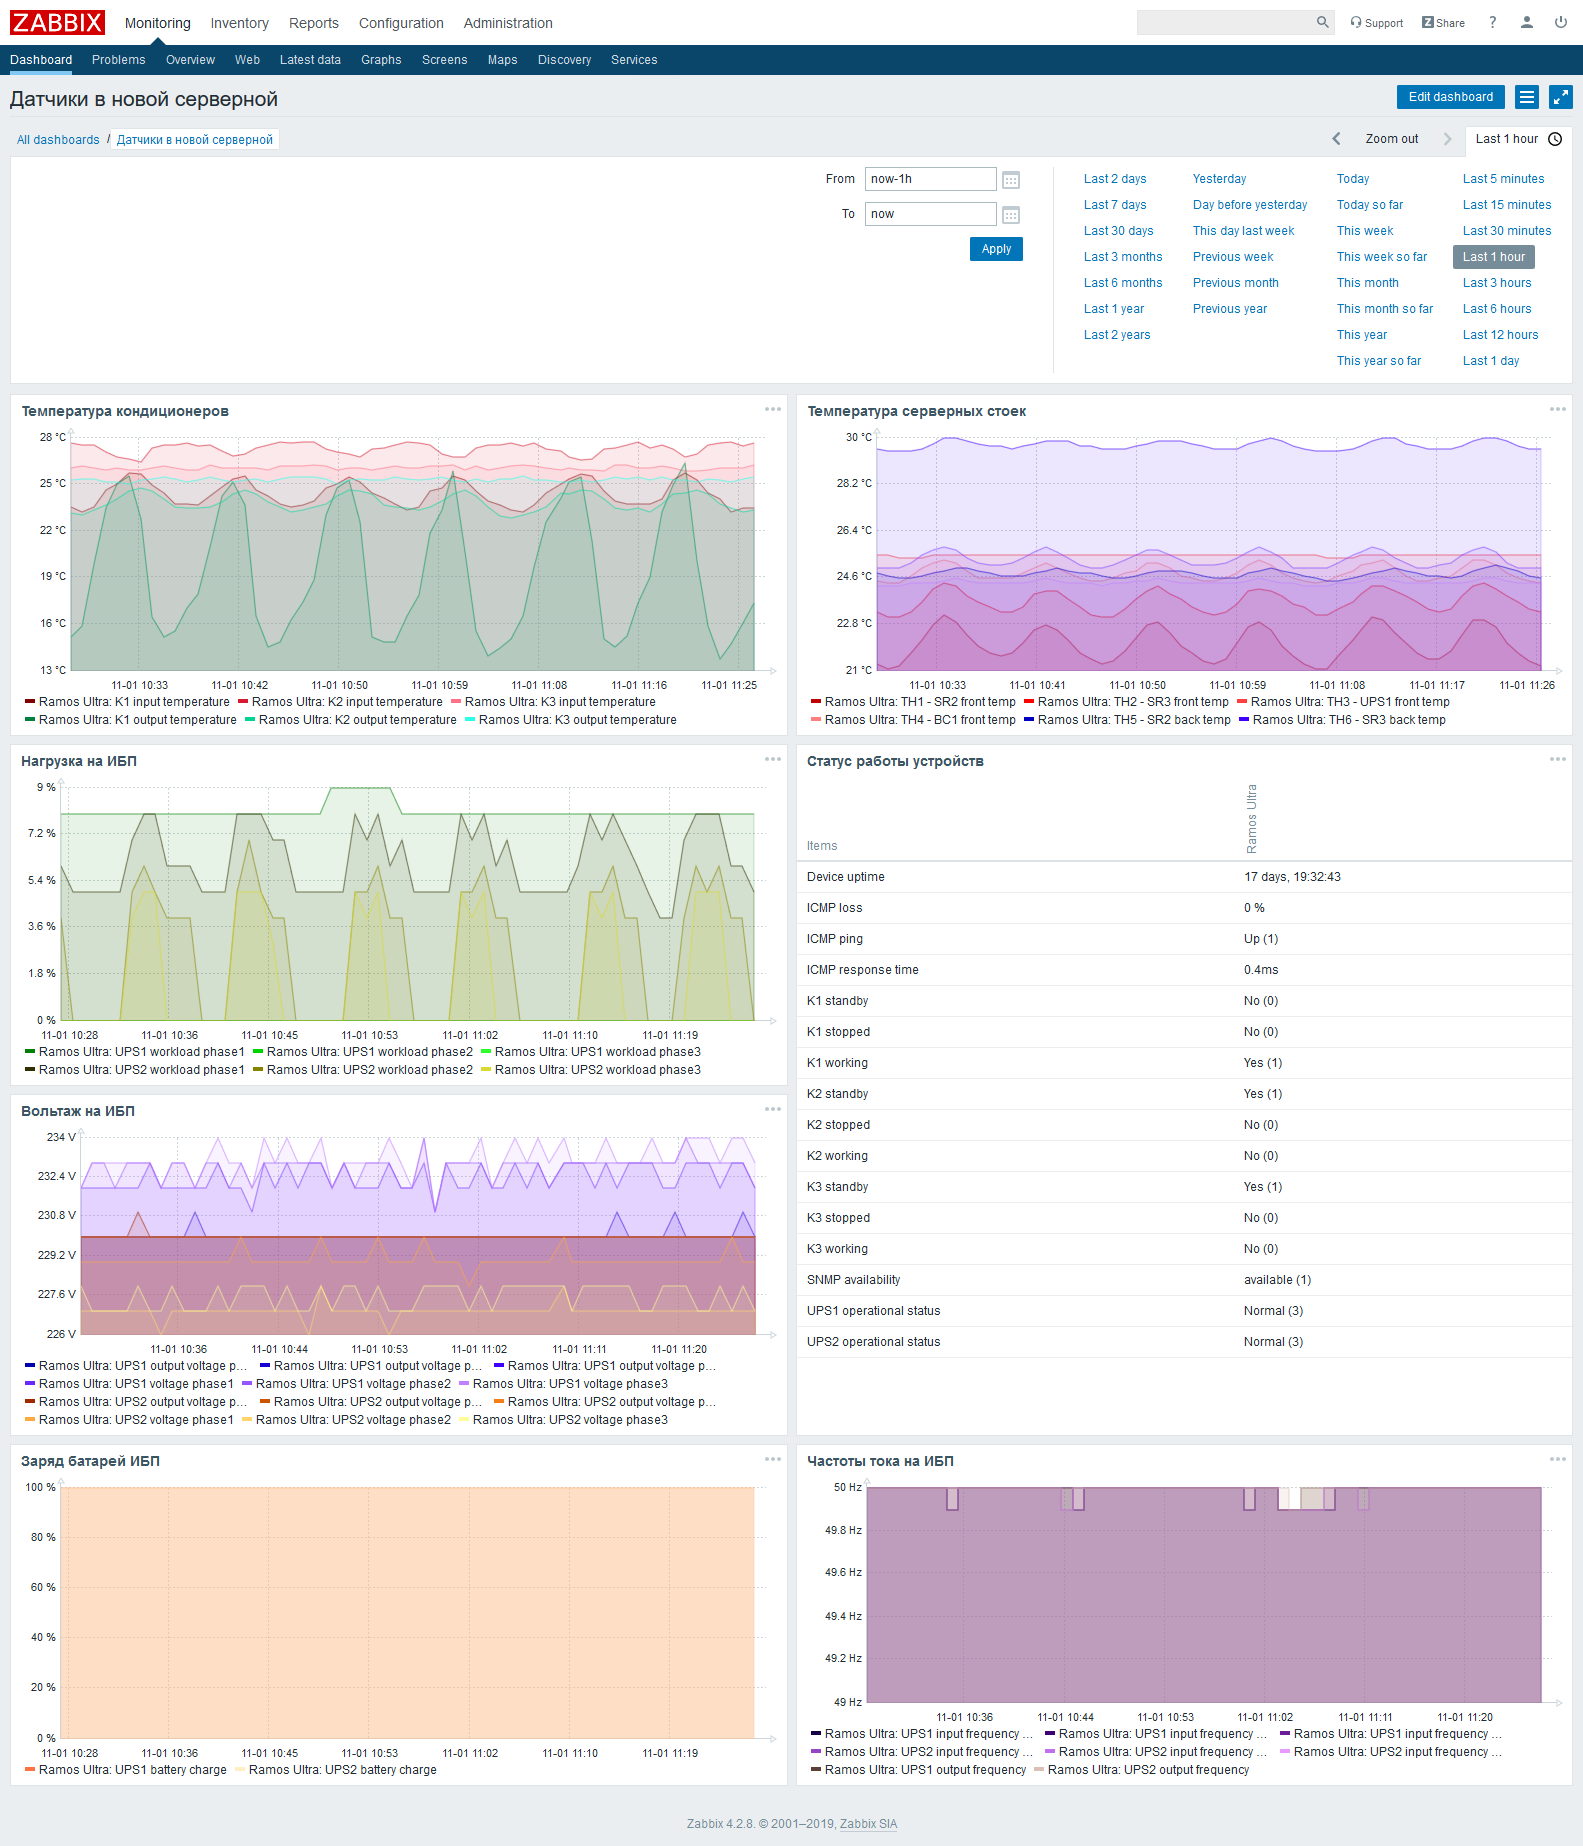
Task: Open the Support link with headset icon
Action: point(1376,22)
